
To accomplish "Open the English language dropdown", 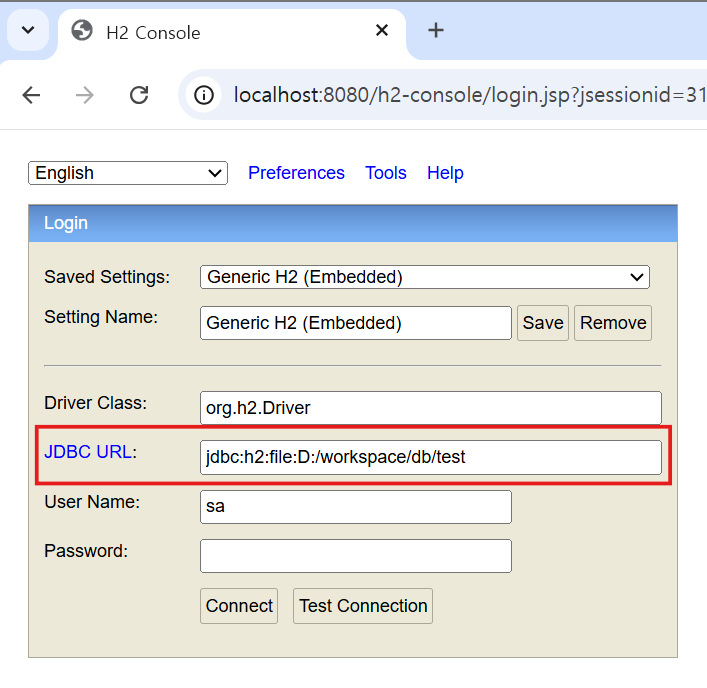I will 128,173.
